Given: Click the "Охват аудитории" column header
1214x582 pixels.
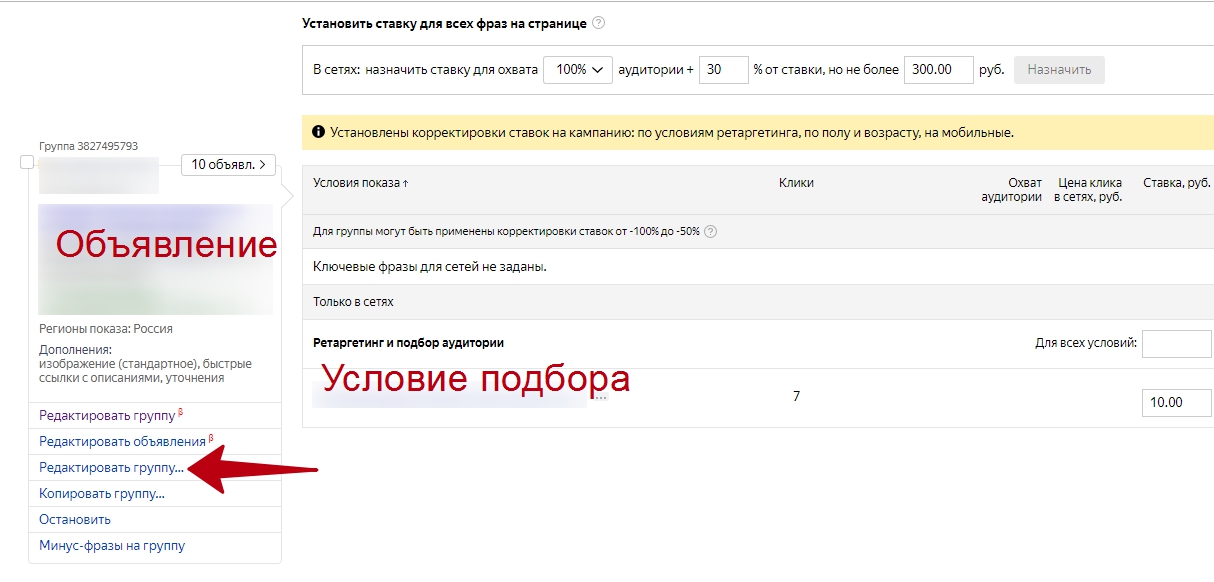Looking at the screenshot, I should pos(1011,190).
